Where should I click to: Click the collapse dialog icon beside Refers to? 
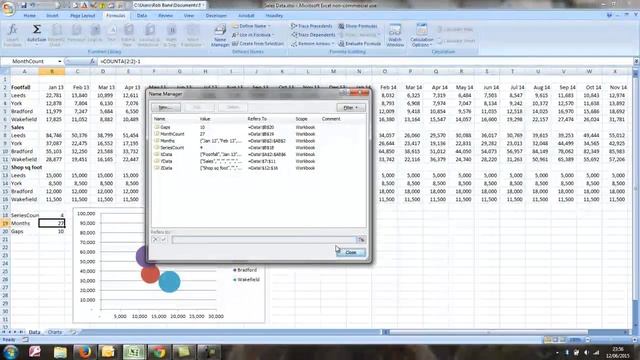361,240
